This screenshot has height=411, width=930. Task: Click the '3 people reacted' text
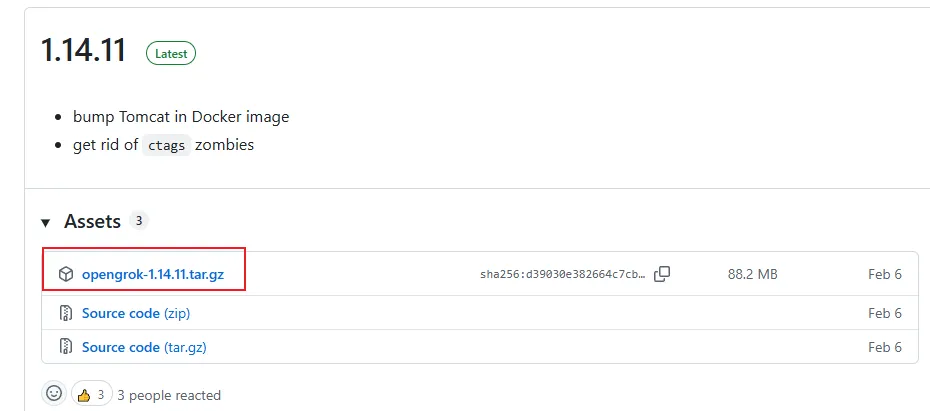(x=169, y=395)
